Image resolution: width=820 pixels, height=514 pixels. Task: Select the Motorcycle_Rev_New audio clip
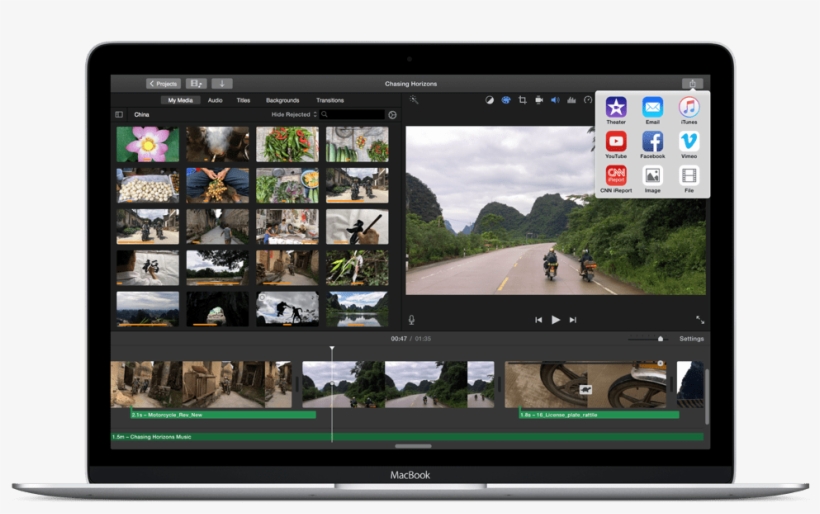(223, 415)
